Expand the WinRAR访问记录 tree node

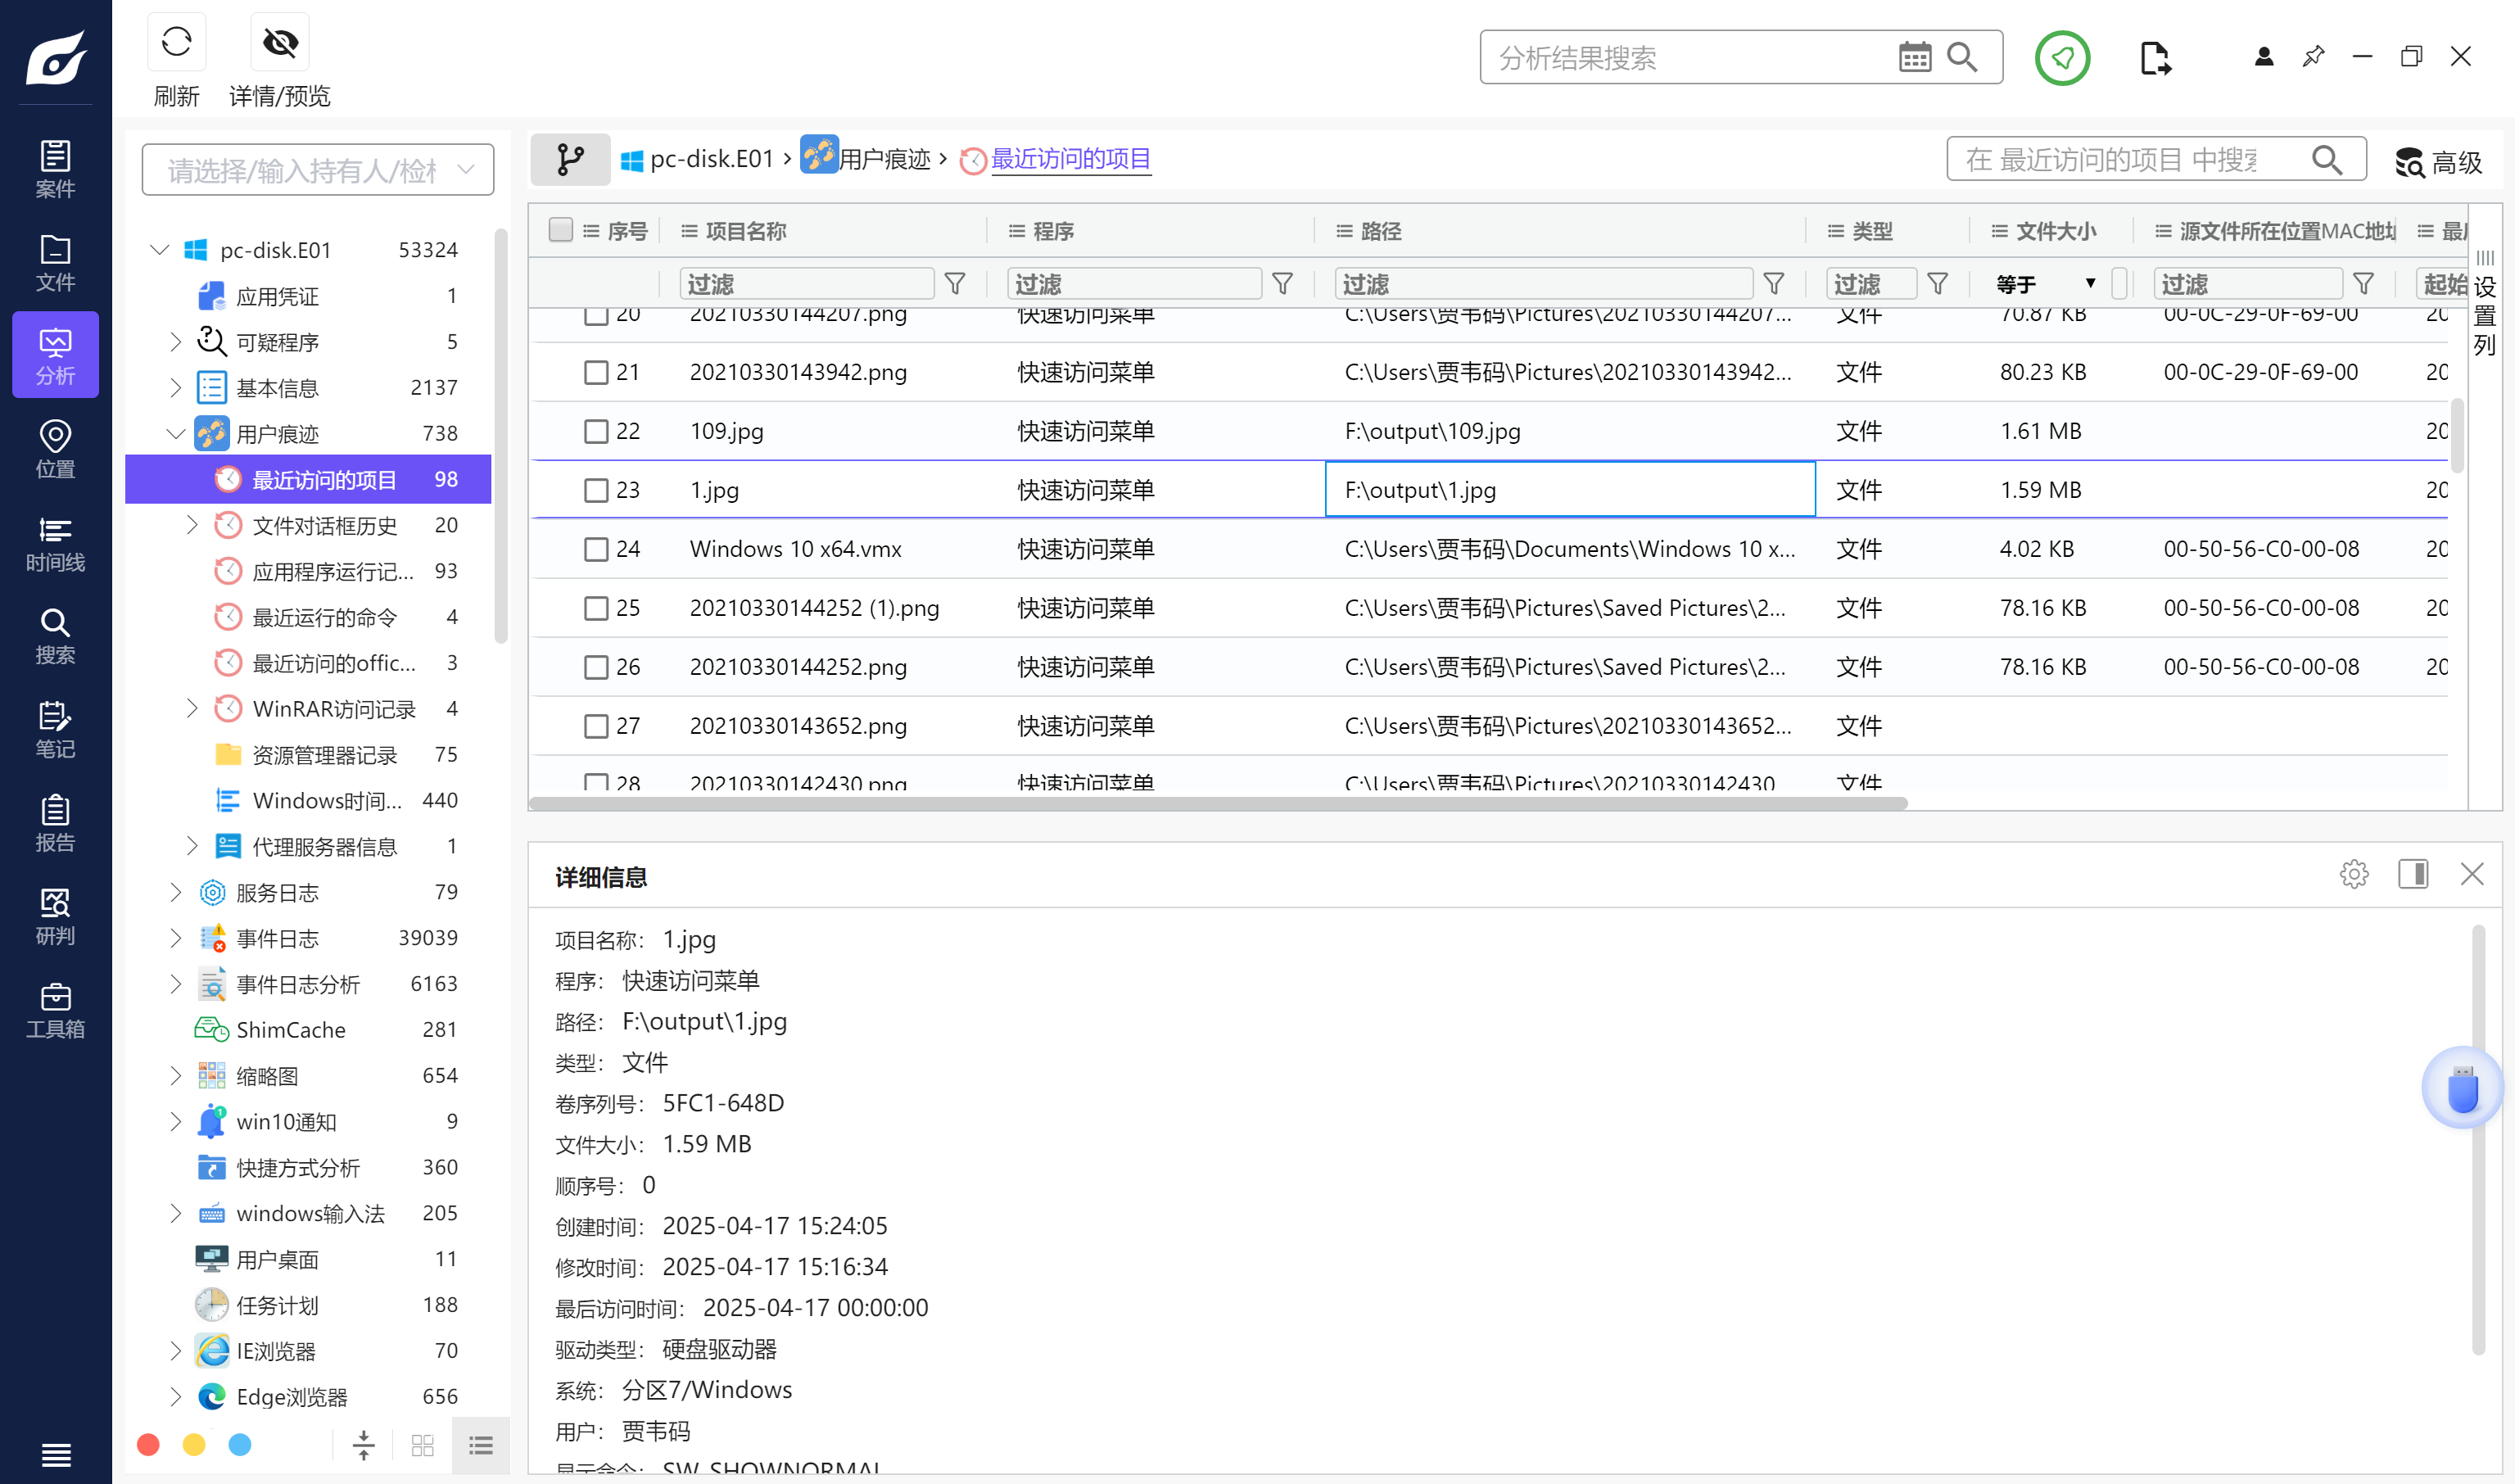point(192,708)
